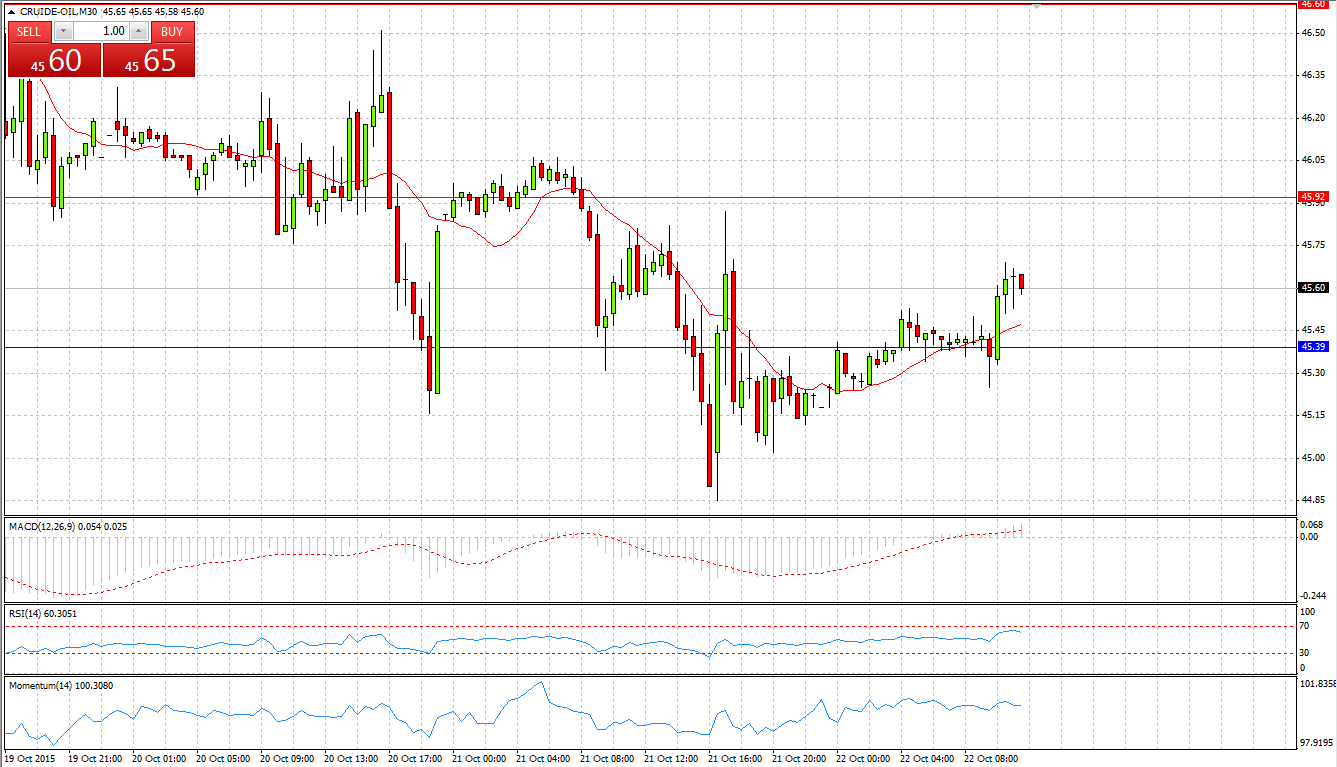Collapse the one-click trading panel triangle

tap(11, 11)
